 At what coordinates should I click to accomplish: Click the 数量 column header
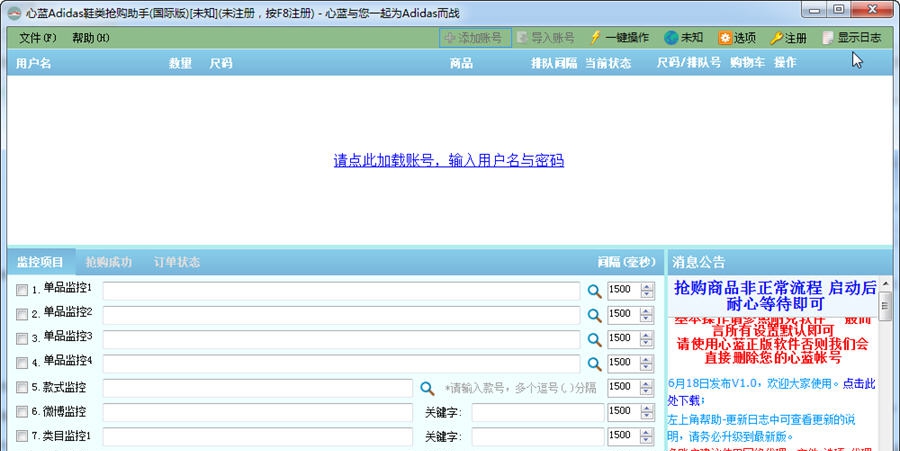coord(180,63)
